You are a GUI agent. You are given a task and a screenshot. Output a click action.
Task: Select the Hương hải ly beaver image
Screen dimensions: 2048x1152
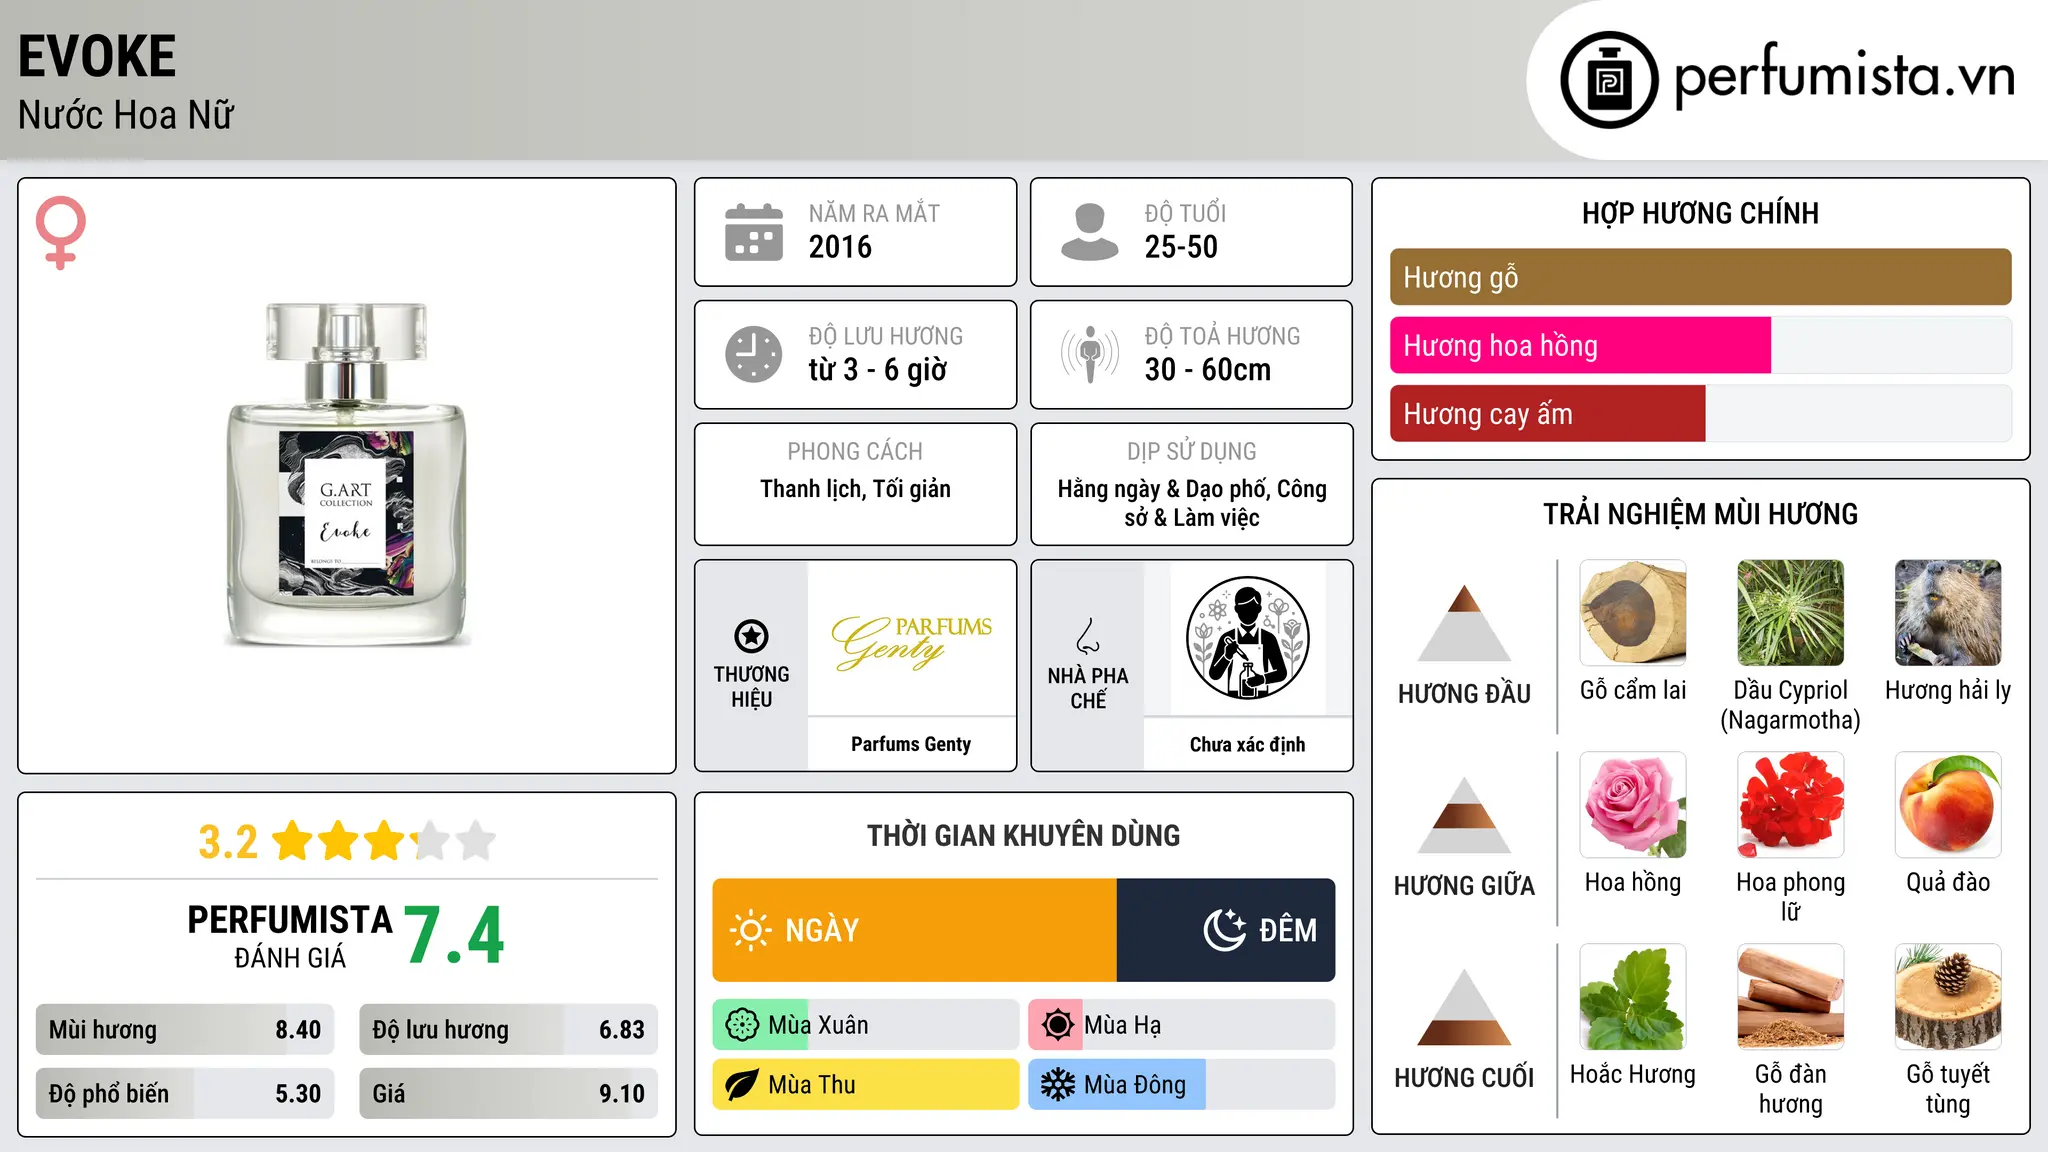[1948, 613]
